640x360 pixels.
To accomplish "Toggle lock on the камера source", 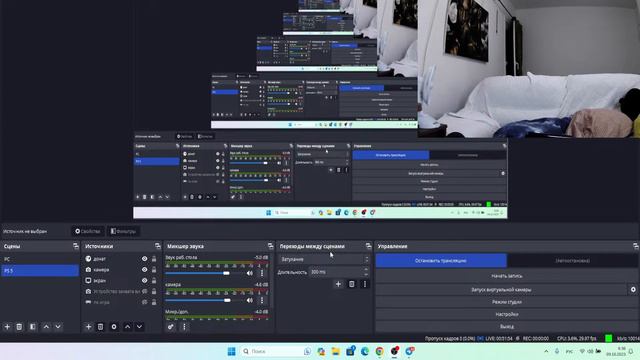I will tap(154, 270).
